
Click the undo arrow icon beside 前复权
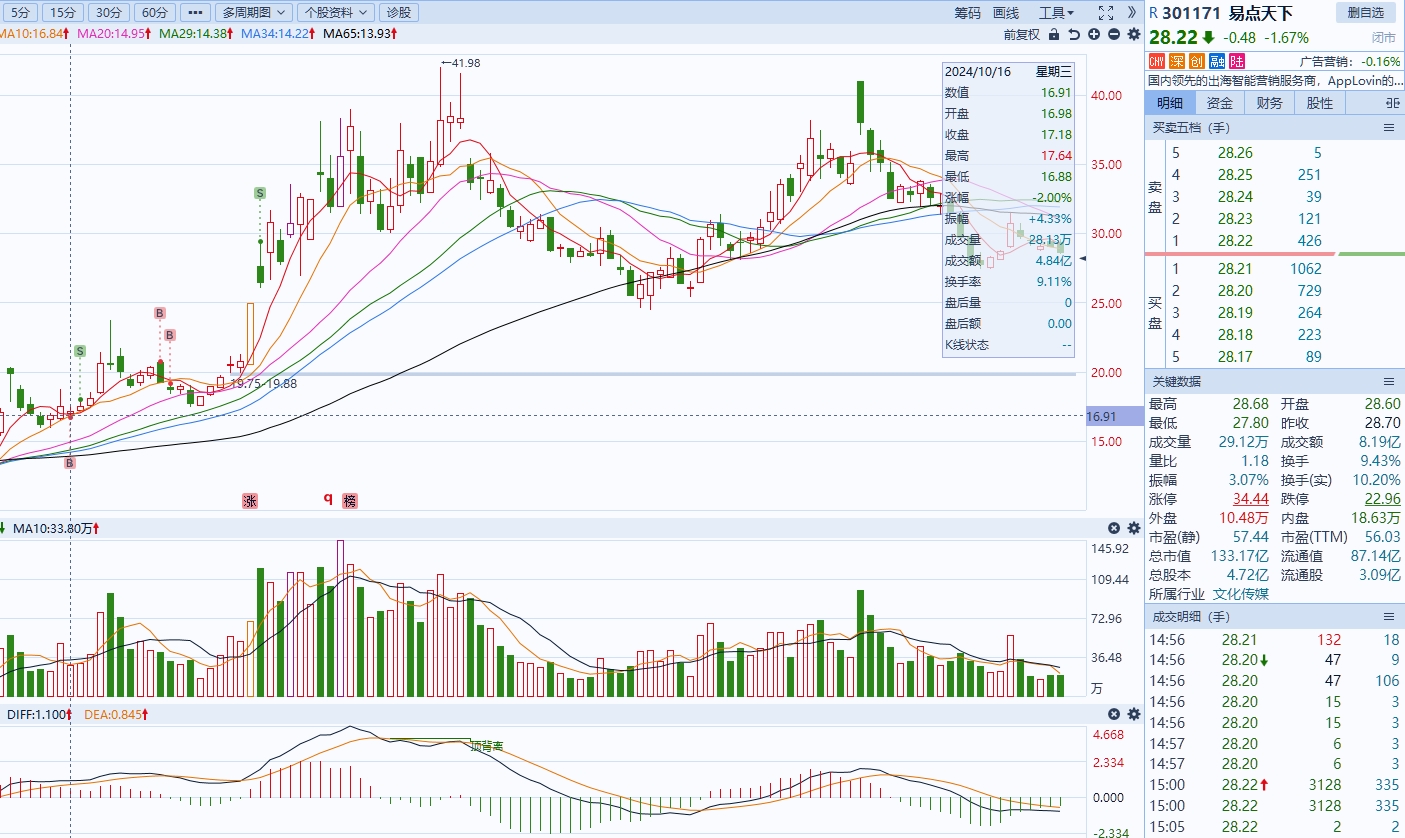[1074, 34]
